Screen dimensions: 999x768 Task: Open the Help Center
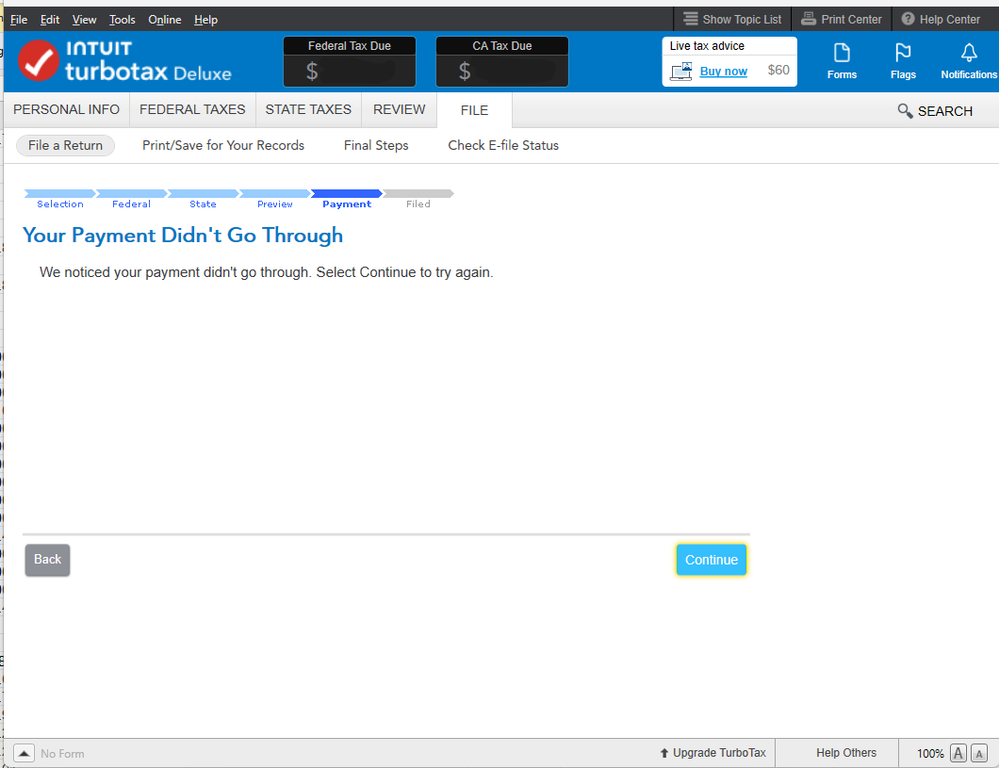(x=940, y=19)
